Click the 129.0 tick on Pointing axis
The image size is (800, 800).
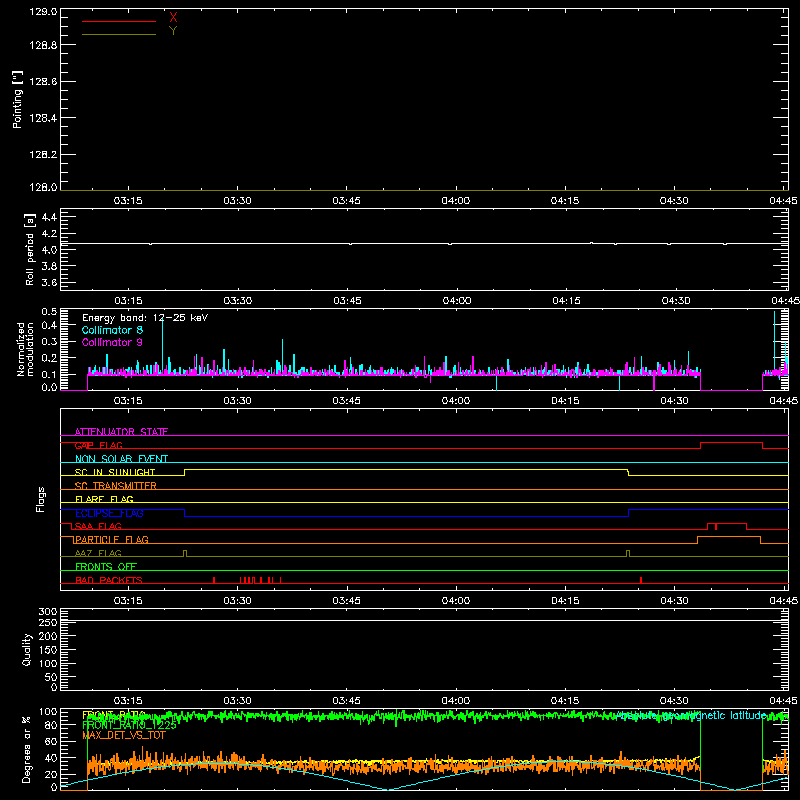pos(43,11)
